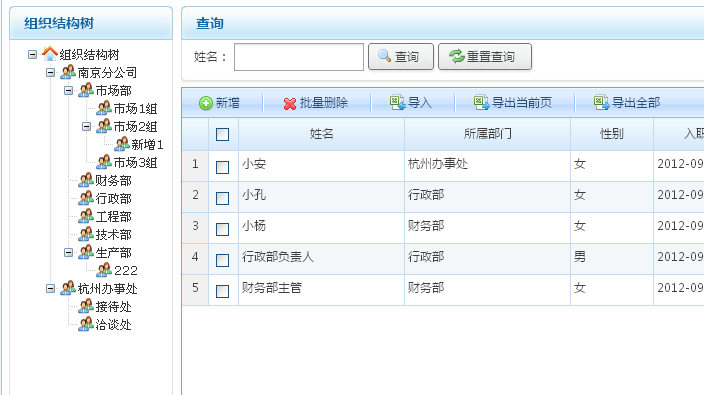Click the people icon beside 行政部 tree node
Viewport: 704px width, 395px height.
click(x=86, y=198)
